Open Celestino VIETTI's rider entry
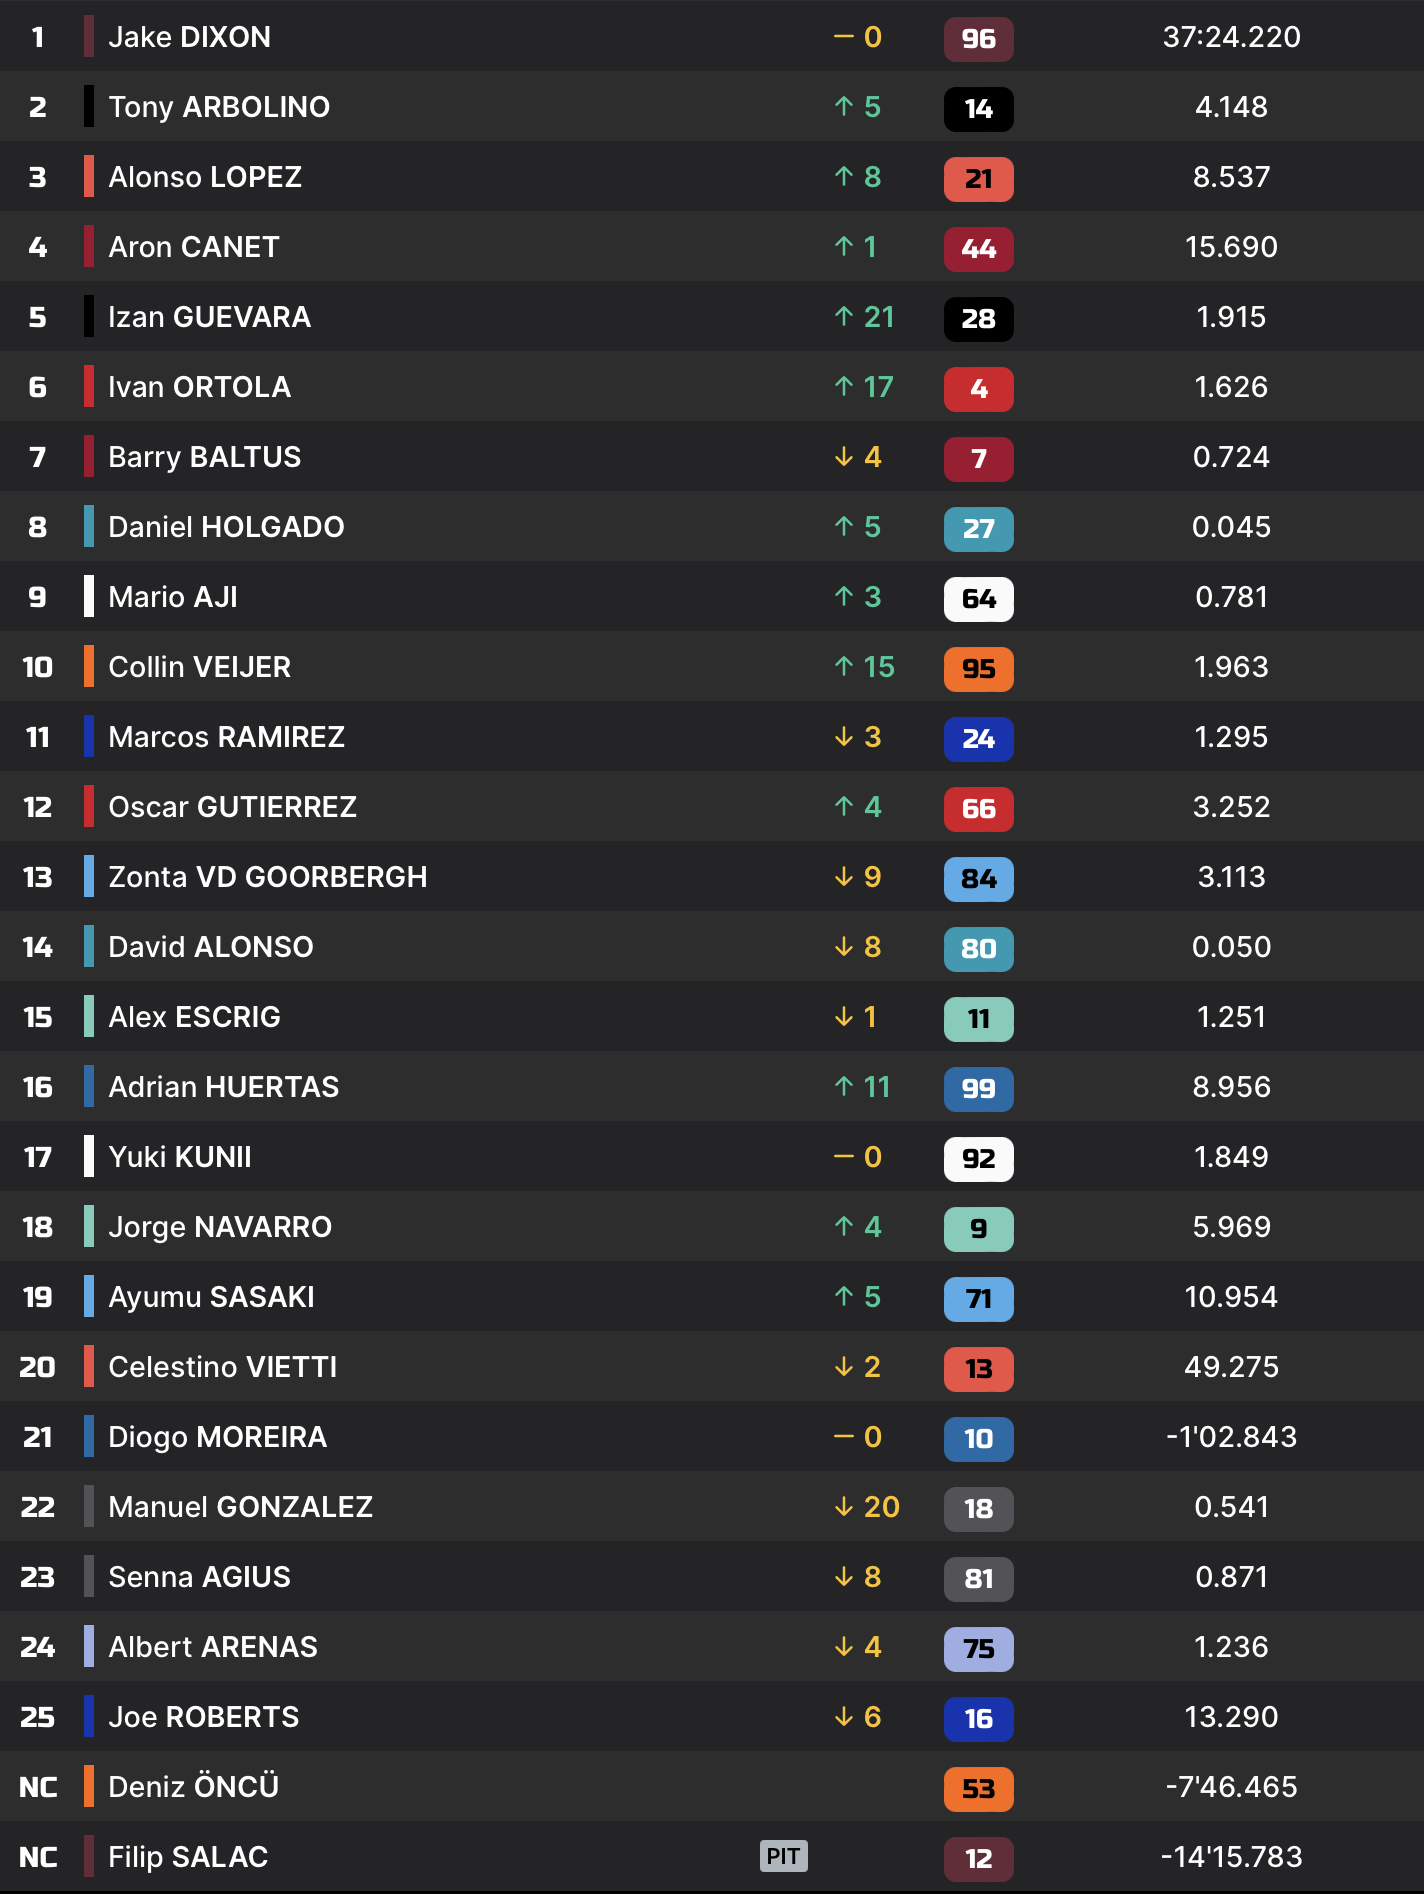The width and height of the screenshot is (1424, 1894). tap(222, 1367)
